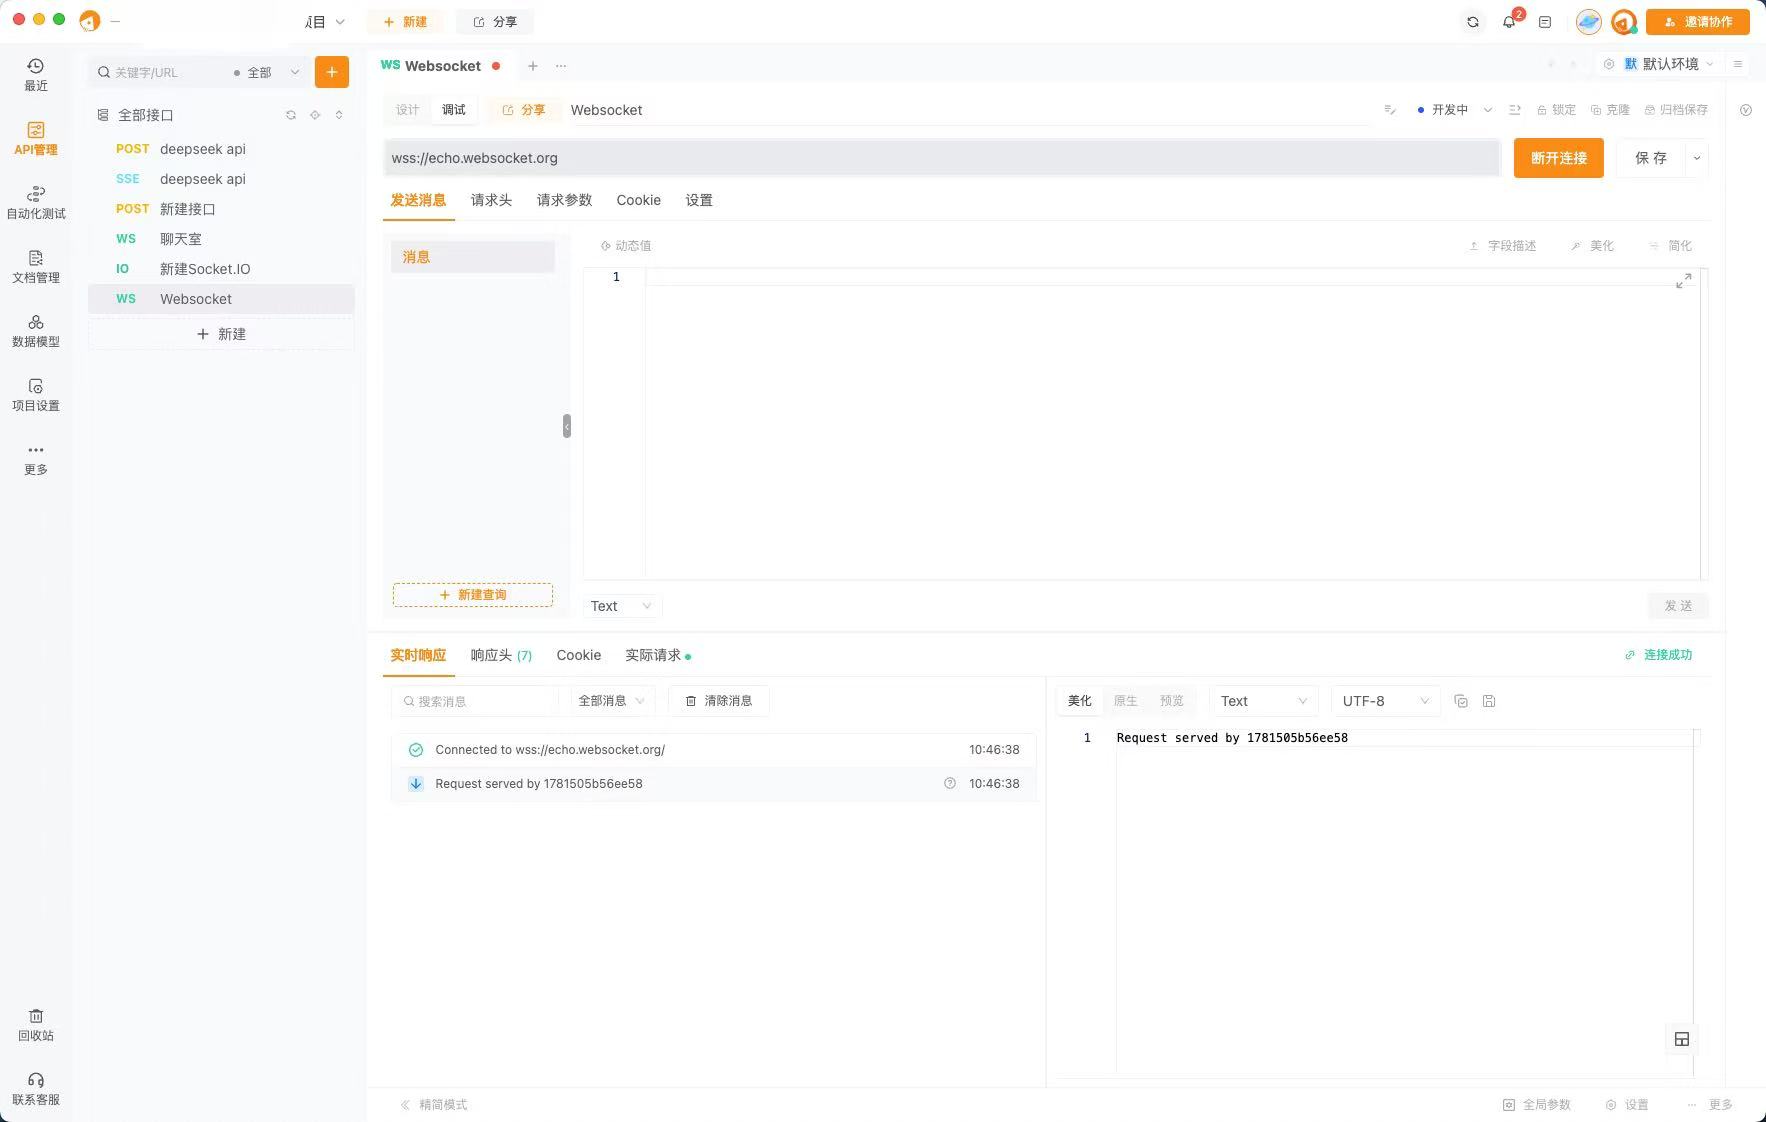Click into the wss://echo.websocket.org URL field
This screenshot has width=1766, height=1122.
(x=900, y=157)
